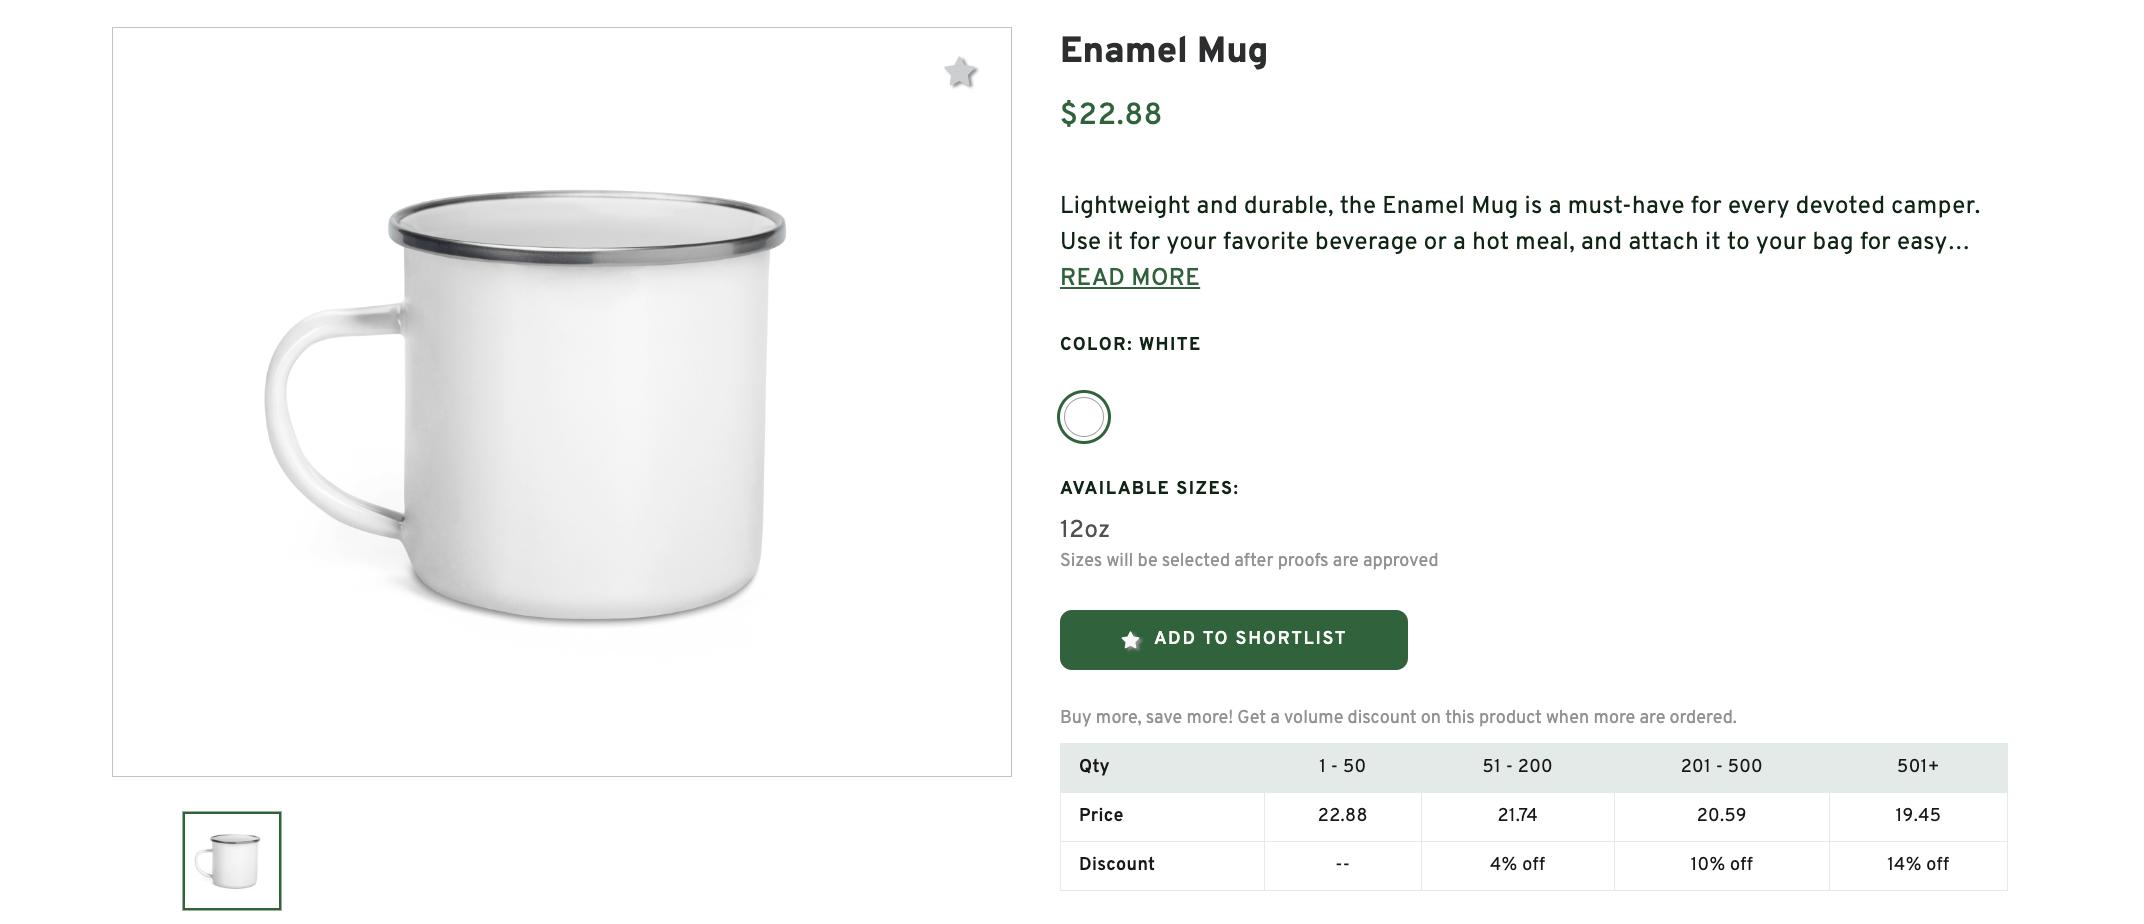
Task: Click the 501+ quantity column header
Action: [1915, 766]
